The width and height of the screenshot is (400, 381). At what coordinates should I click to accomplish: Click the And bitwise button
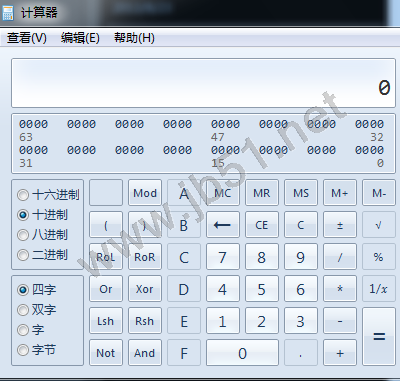[145, 353]
